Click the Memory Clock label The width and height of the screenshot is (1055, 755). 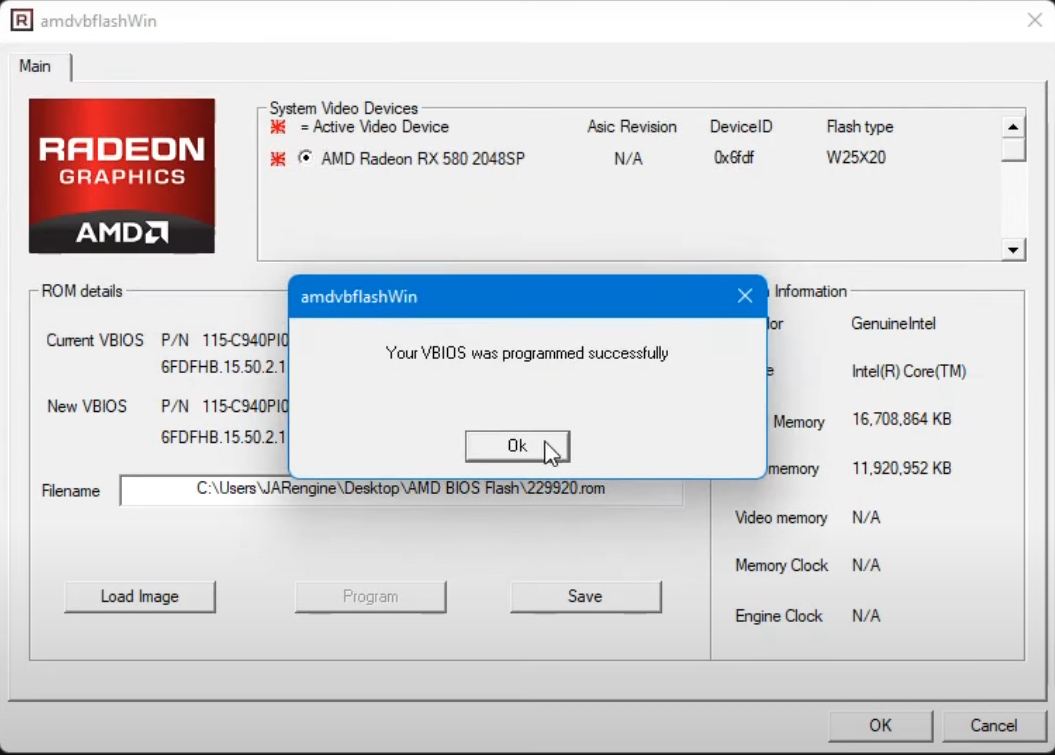click(x=781, y=565)
